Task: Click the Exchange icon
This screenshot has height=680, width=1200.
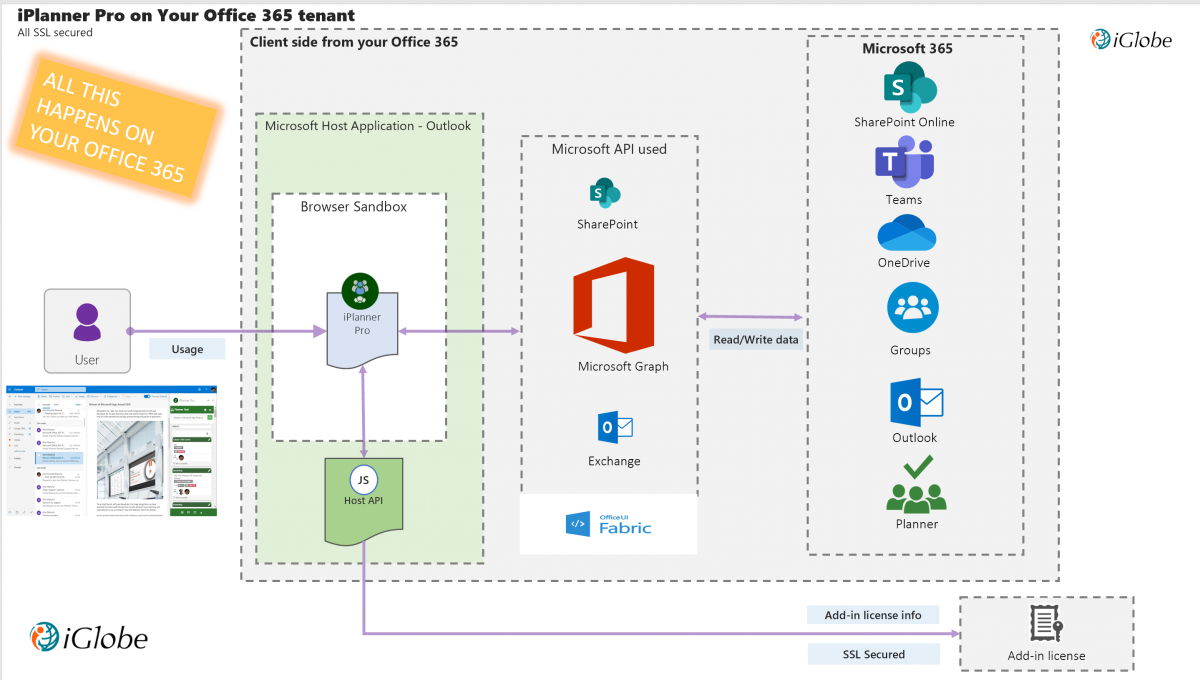Action: (614, 428)
